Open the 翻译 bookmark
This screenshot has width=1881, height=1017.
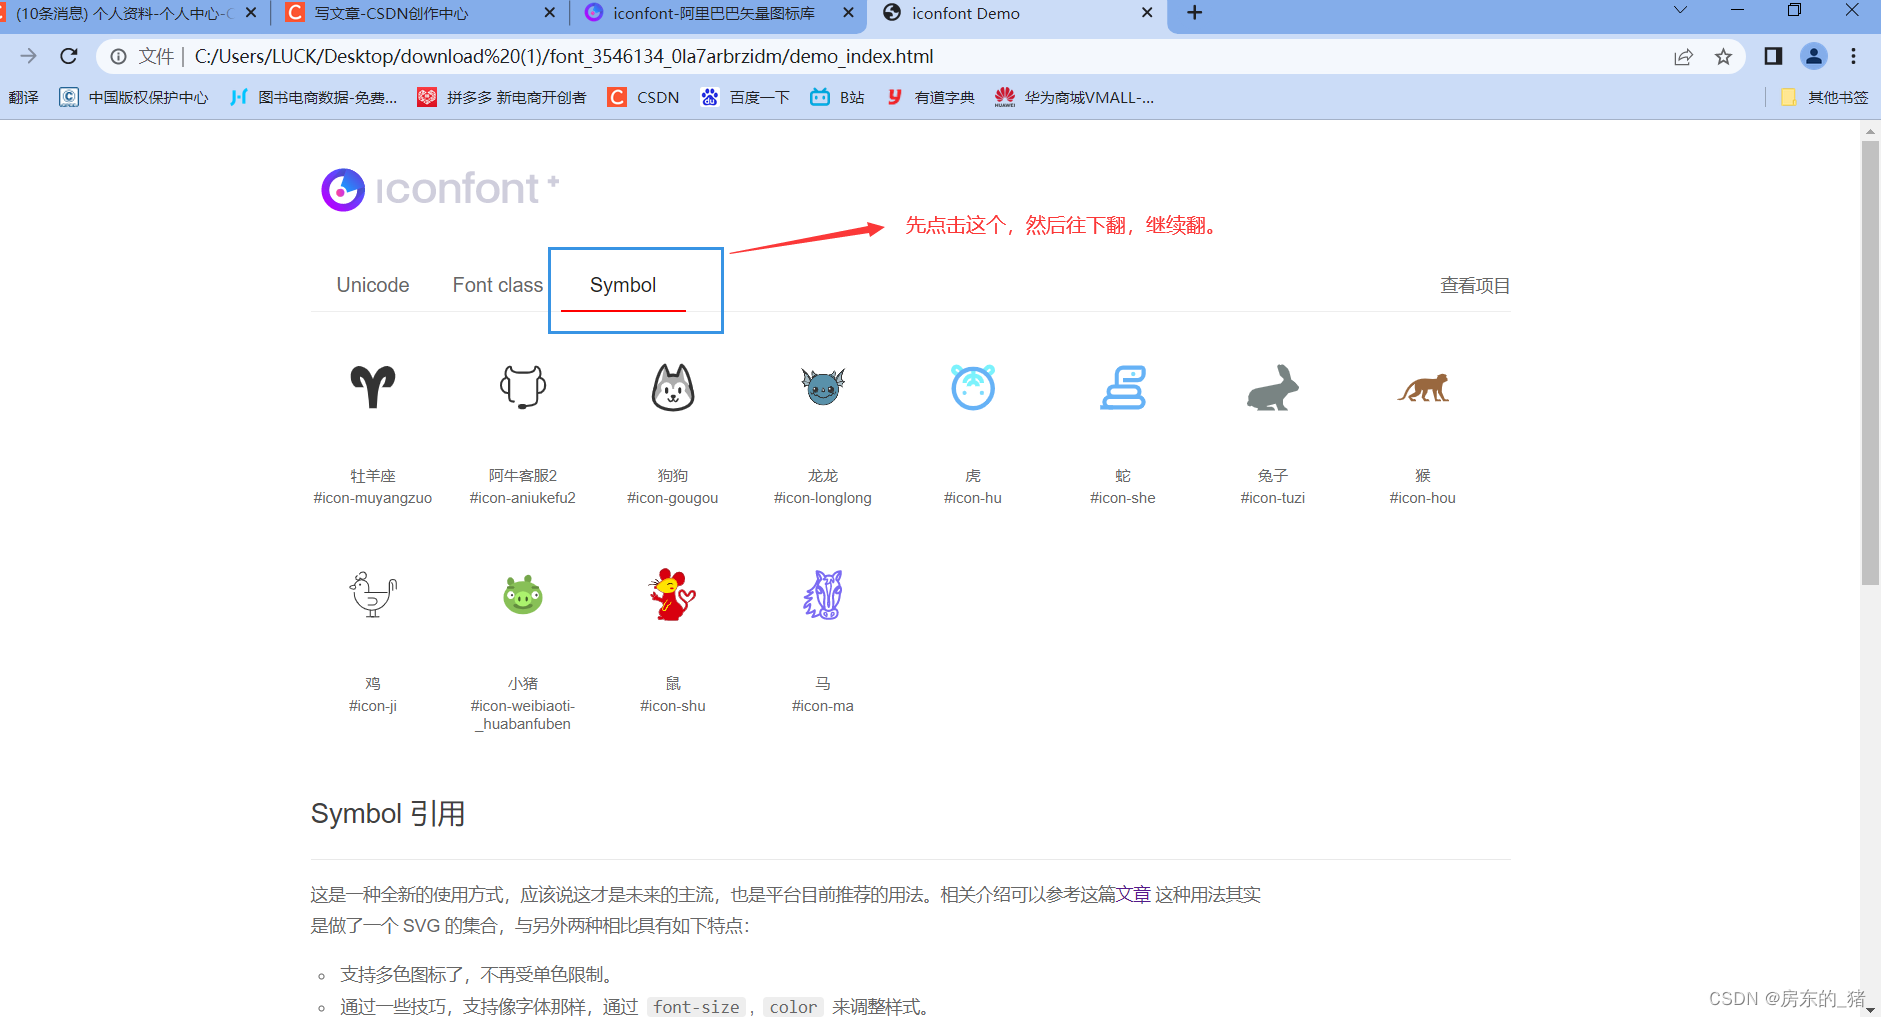[x=23, y=97]
